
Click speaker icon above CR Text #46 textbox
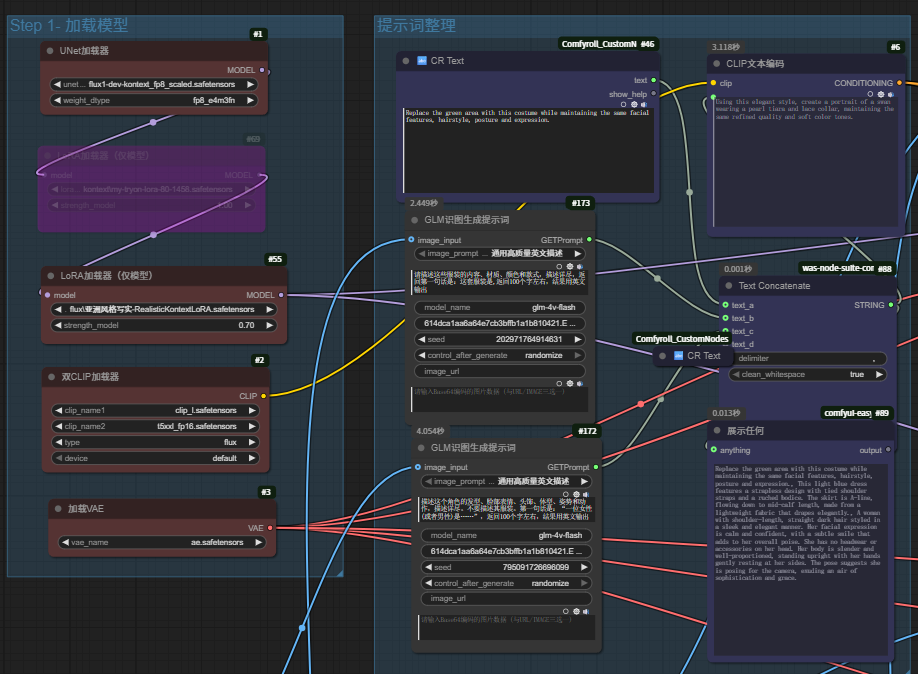click(x=644, y=104)
